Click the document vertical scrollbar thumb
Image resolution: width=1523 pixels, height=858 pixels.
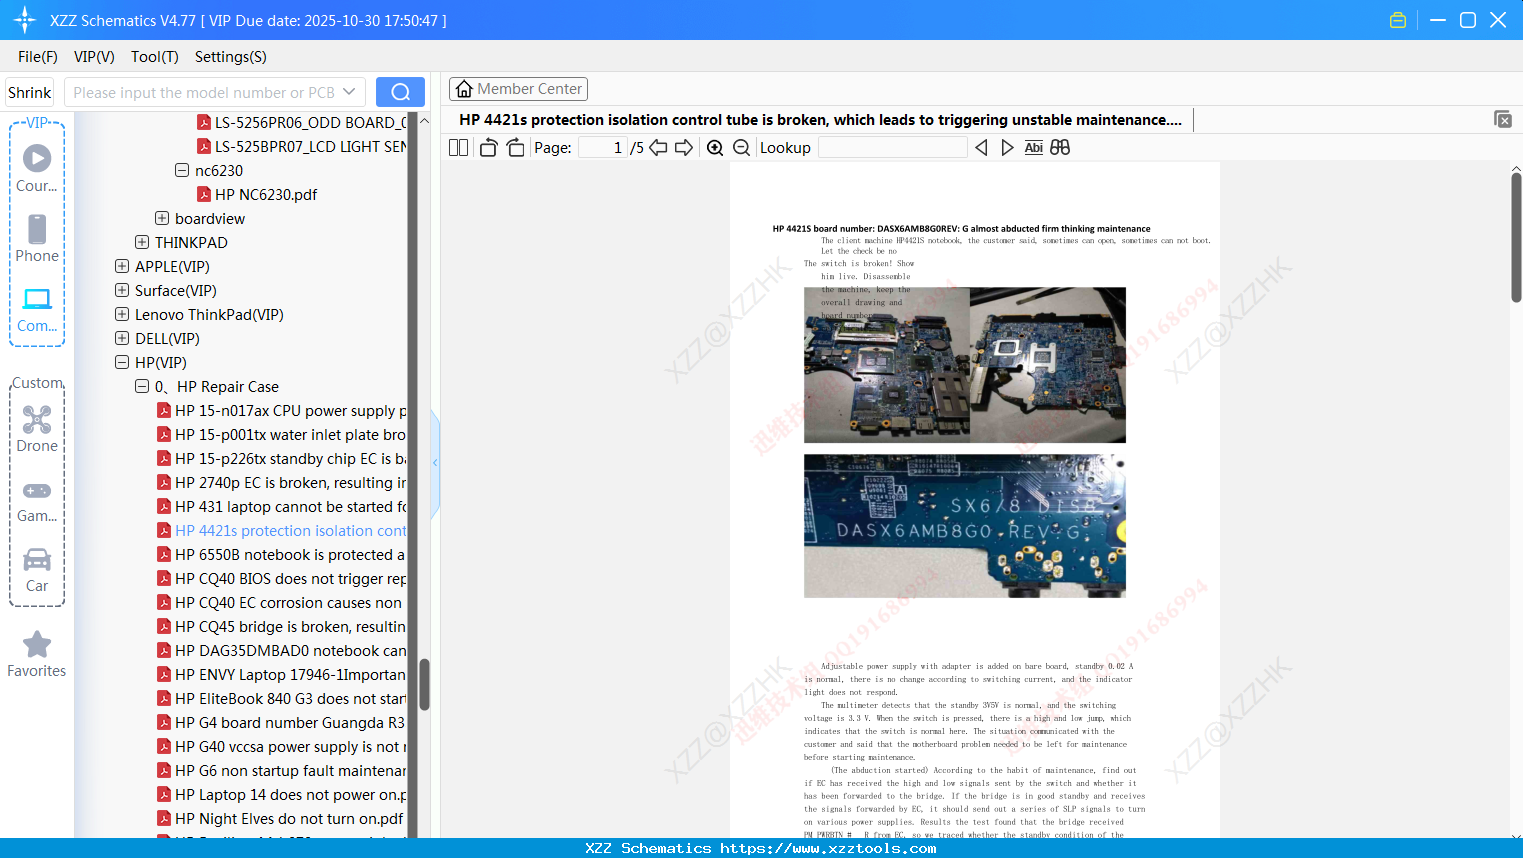[1516, 237]
